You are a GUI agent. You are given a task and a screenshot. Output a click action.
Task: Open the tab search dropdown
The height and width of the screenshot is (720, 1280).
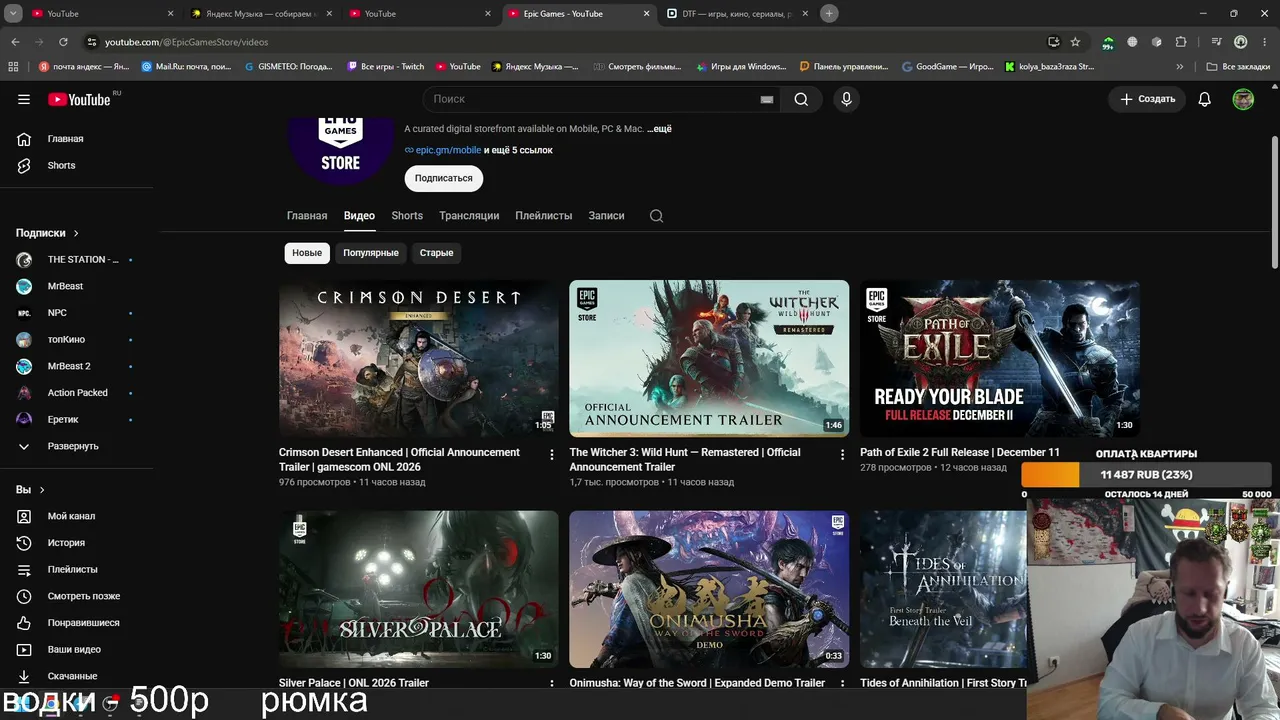point(15,13)
